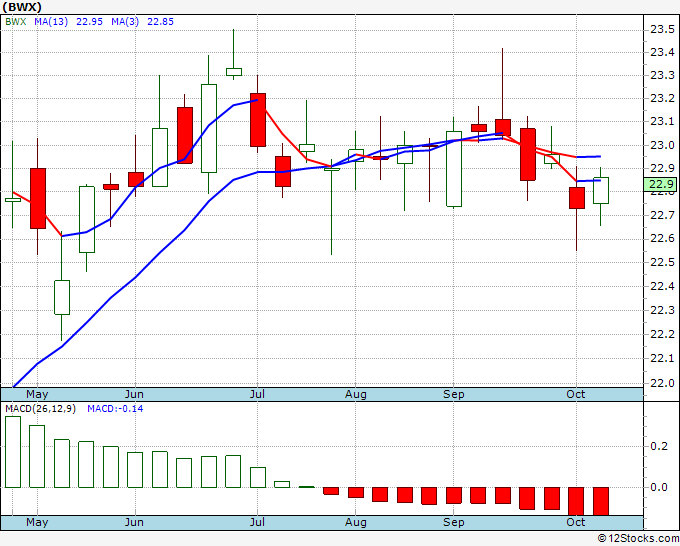Click the 22.0 price axis label
The height and width of the screenshot is (546, 680).
(x=662, y=382)
